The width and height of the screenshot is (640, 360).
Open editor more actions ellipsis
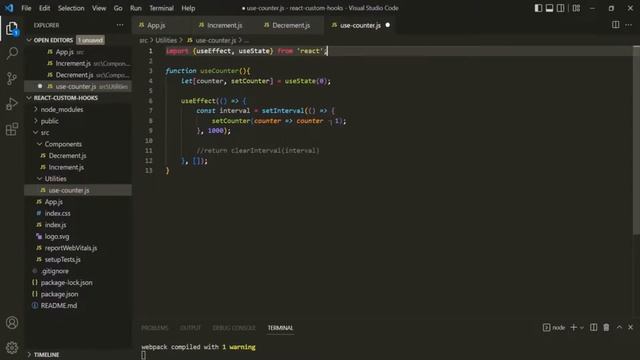click(629, 25)
